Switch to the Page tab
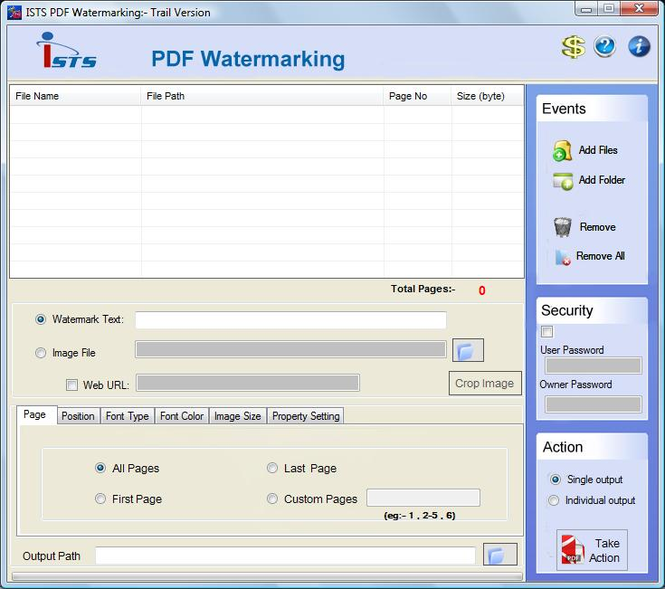The height and width of the screenshot is (589, 665). 37,415
